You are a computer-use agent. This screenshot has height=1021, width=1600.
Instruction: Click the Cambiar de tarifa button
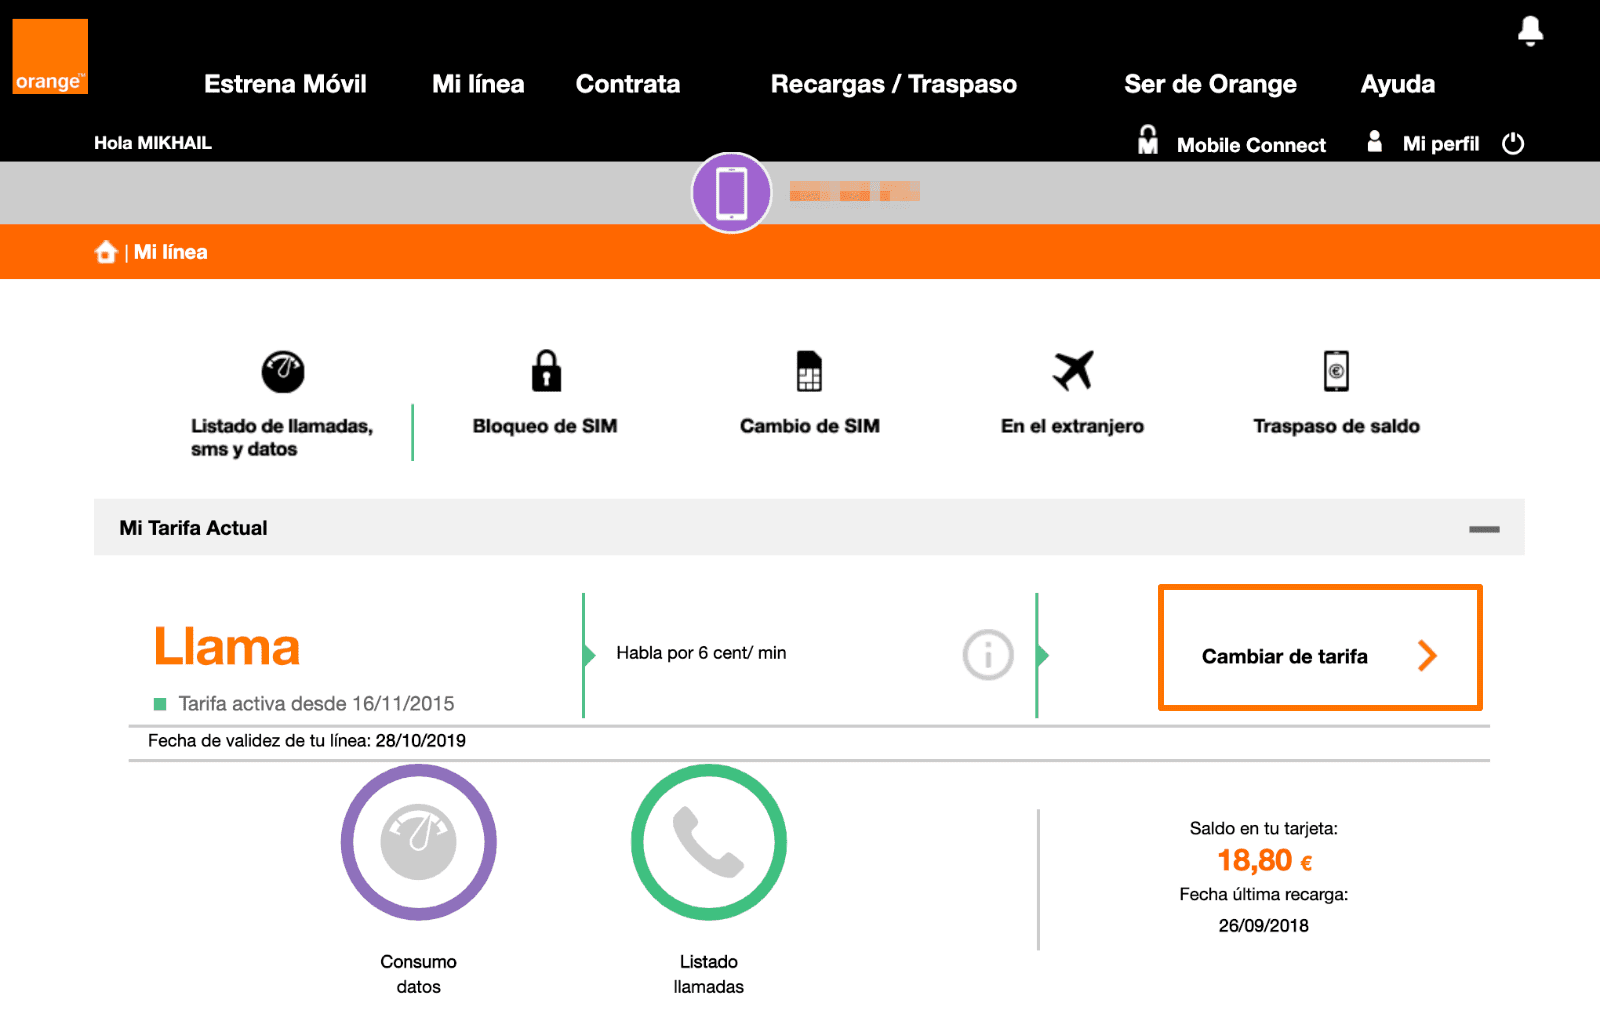[x=1320, y=647]
